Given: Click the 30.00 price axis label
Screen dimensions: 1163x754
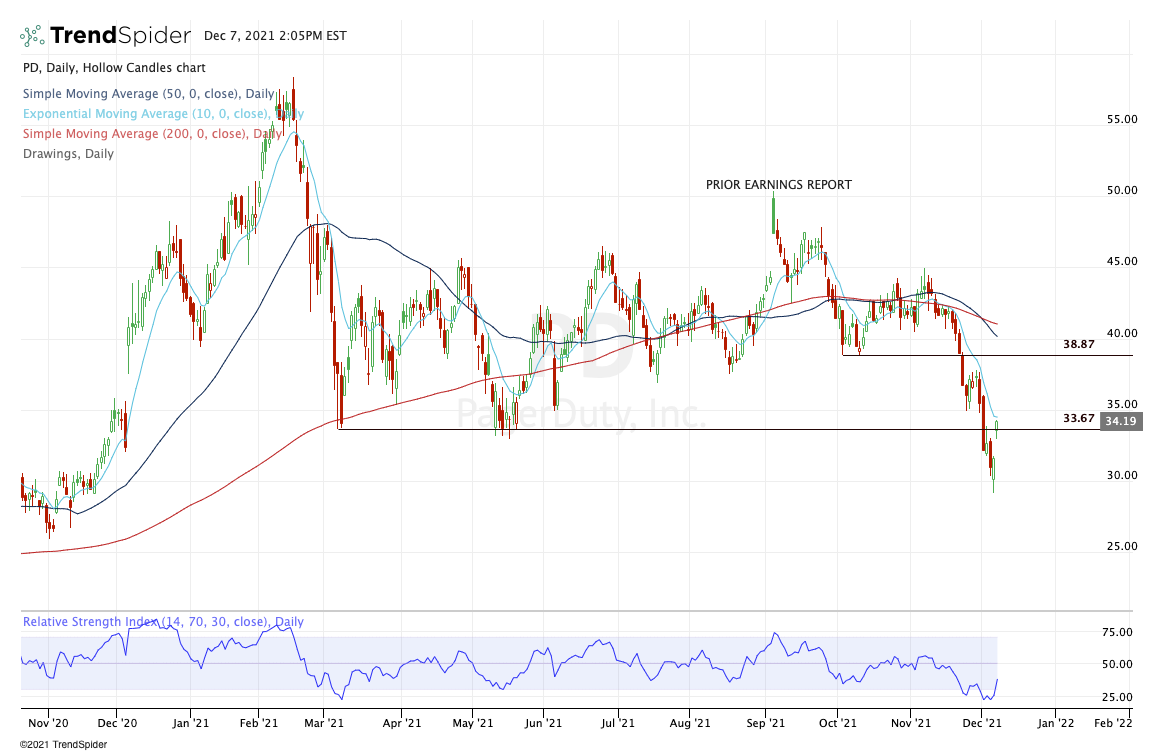Looking at the screenshot, I should tap(1122, 475).
